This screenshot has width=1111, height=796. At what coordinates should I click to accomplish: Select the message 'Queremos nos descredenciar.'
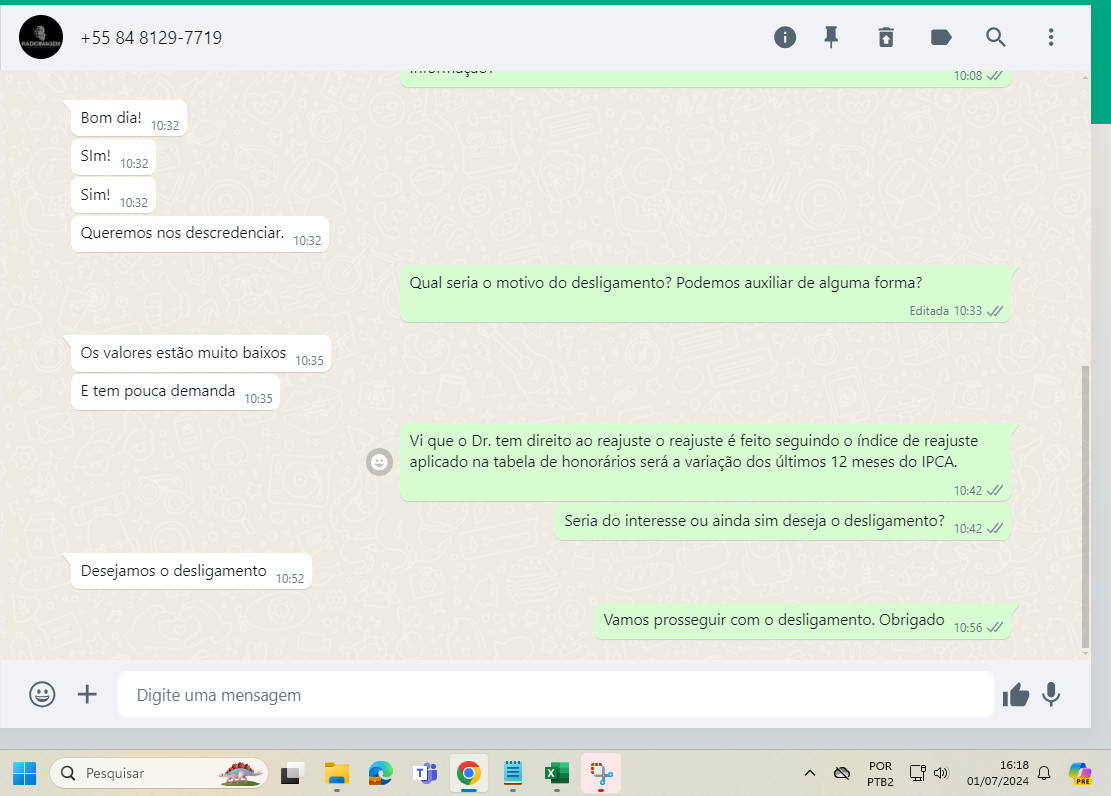pyautogui.click(x=199, y=233)
